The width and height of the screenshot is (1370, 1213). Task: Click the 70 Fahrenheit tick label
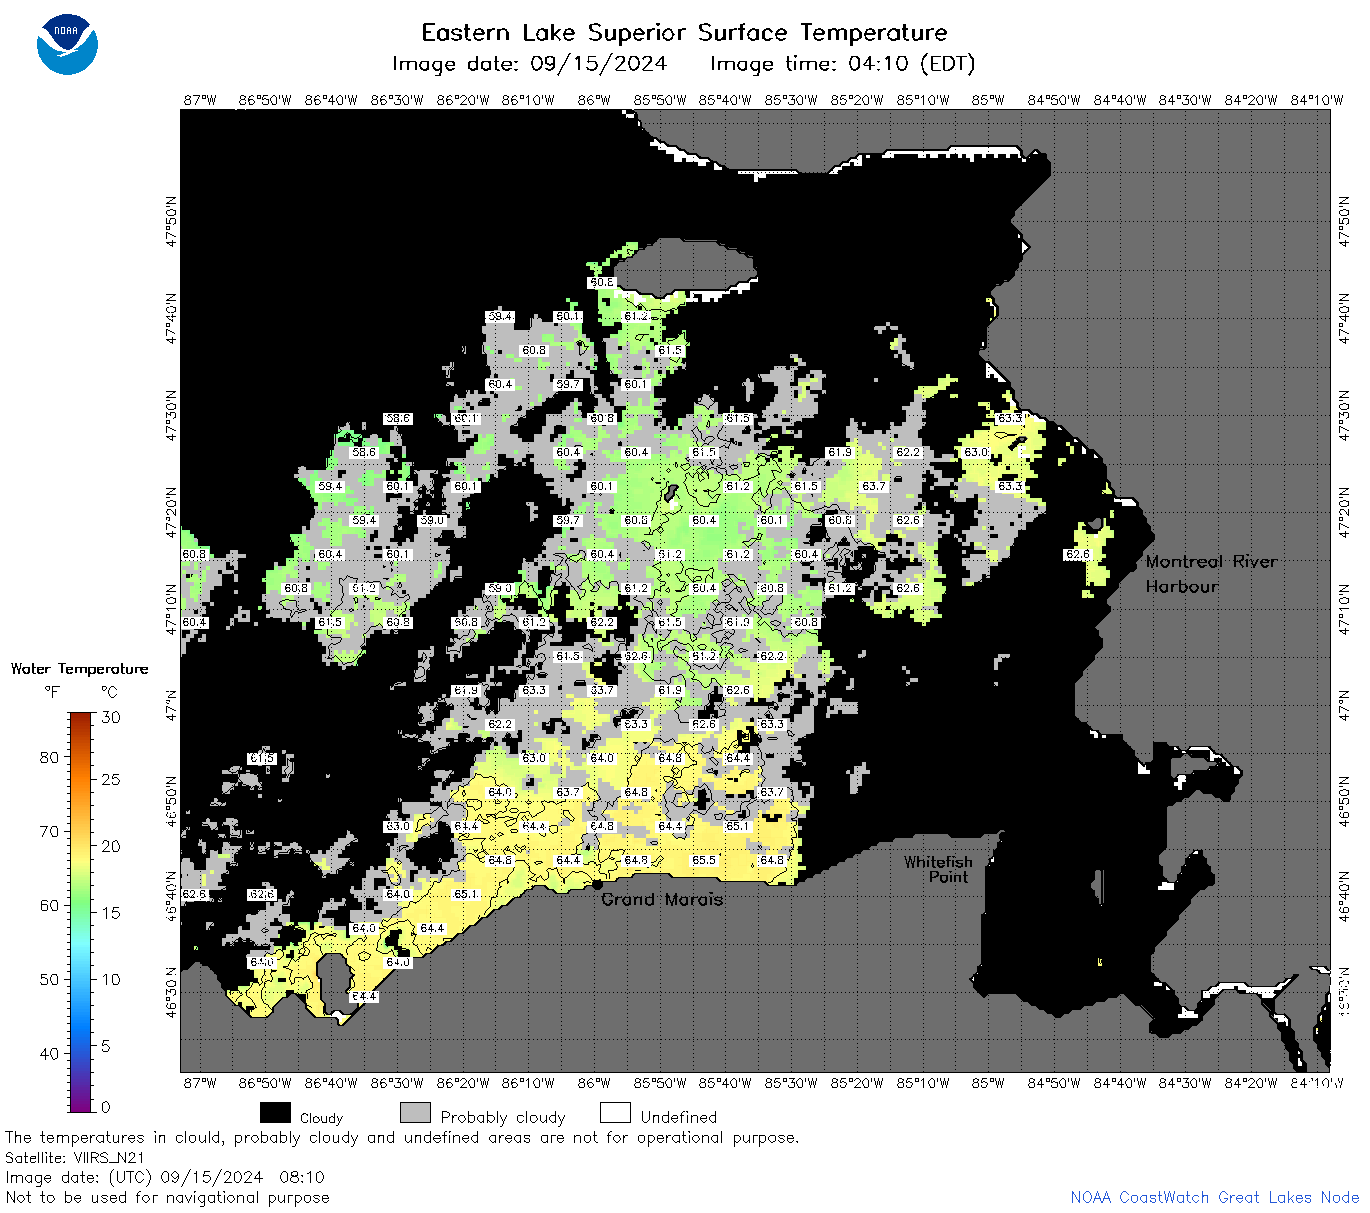click(x=49, y=831)
